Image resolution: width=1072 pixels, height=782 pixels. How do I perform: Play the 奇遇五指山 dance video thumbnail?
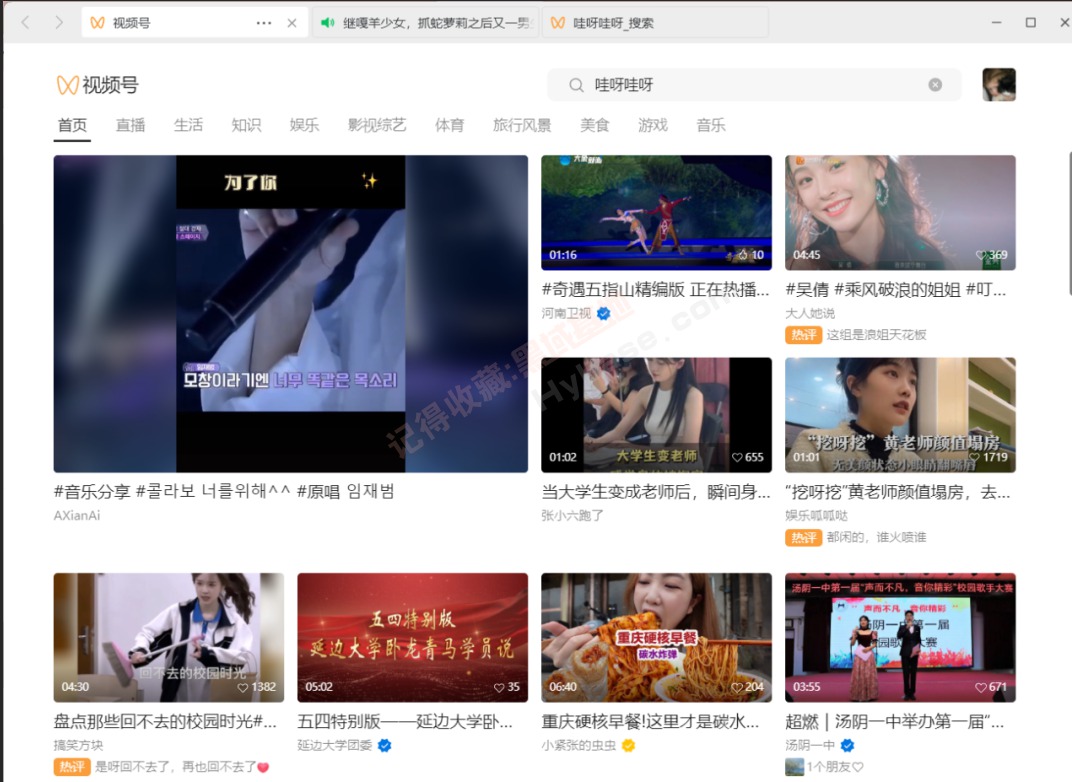tap(656, 213)
